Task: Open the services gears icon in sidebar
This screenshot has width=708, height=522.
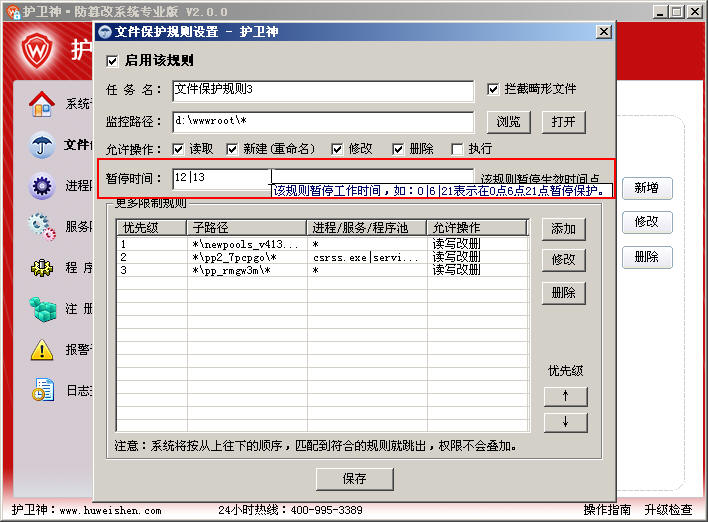Action: pyautogui.click(x=42, y=227)
